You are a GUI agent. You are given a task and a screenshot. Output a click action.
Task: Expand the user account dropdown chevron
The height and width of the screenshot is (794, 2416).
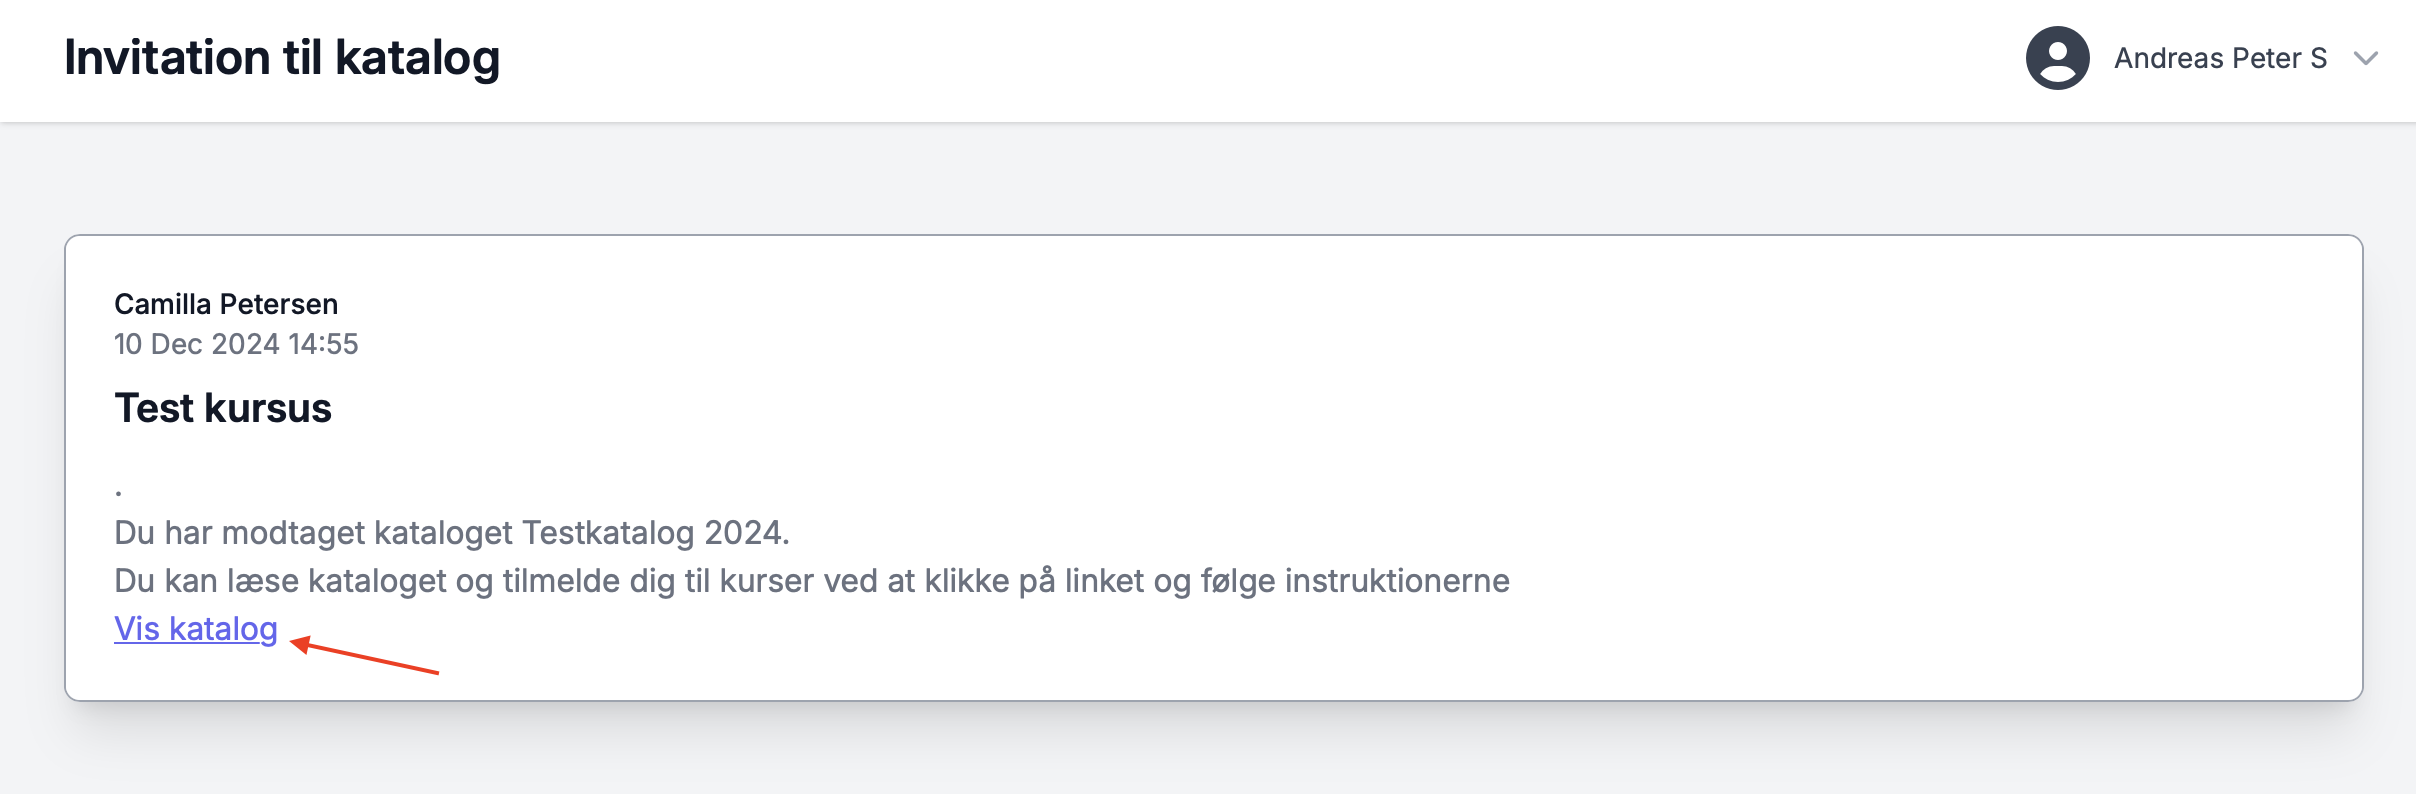[2365, 58]
